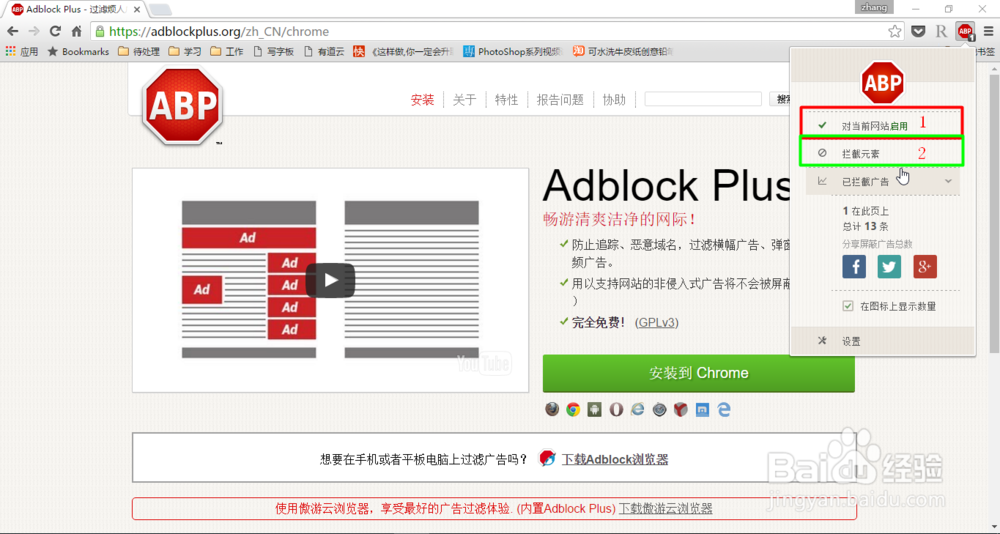Click 下载傲游云浏览器 link

click(x=665, y=508)
